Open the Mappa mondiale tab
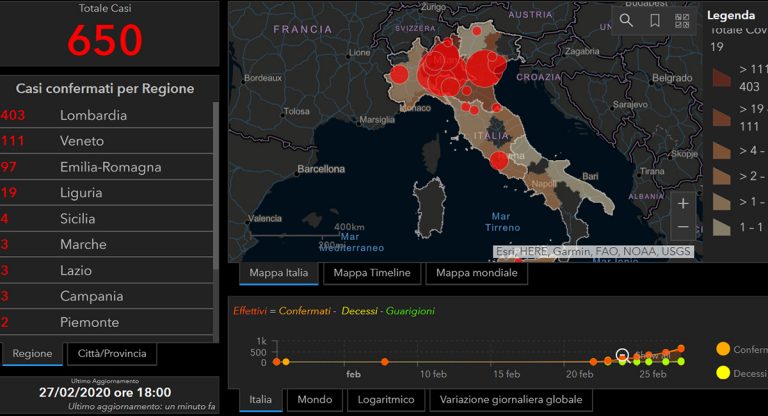The height and width of the screenshot is (416, 768). pos(477,273)
